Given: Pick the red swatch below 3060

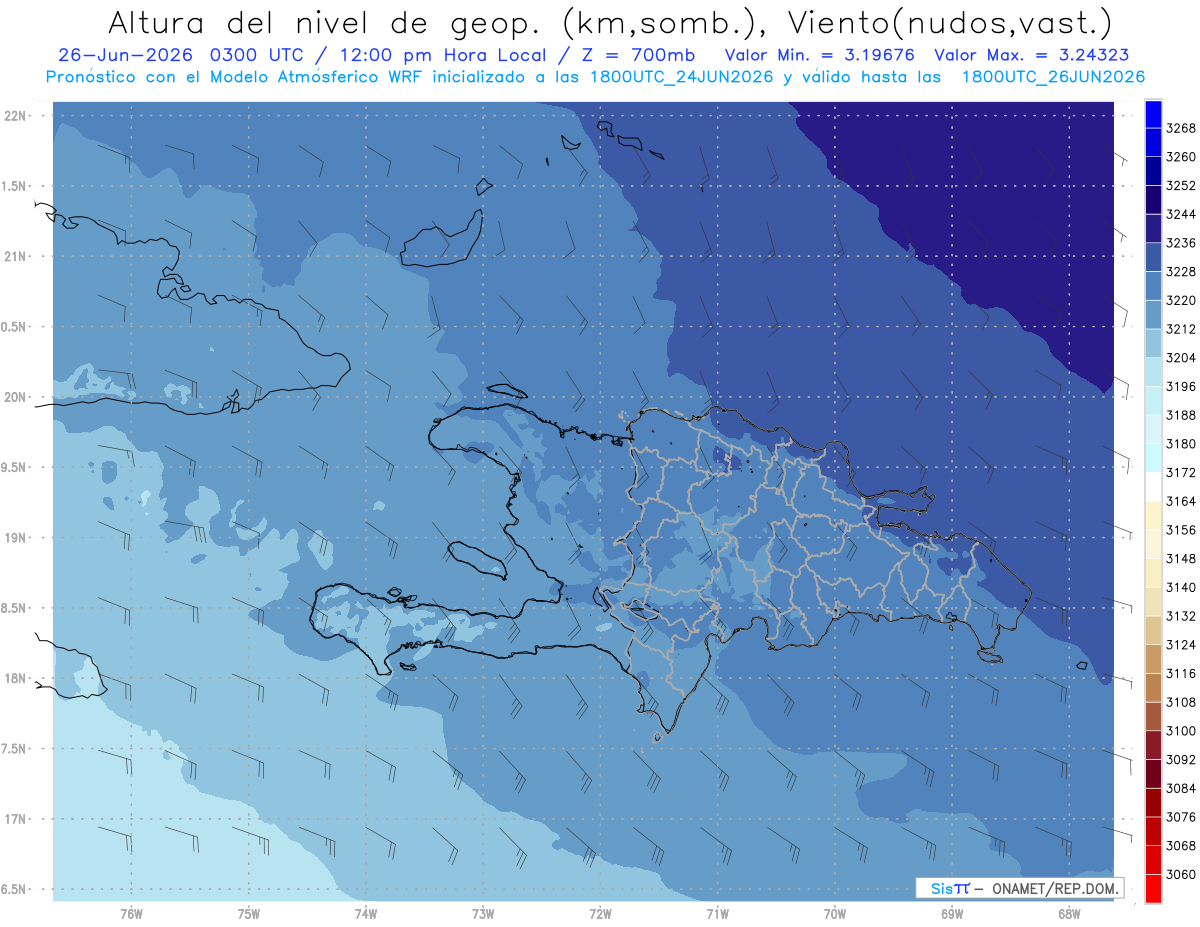Looking at the screenshot, I should [x=1152, y=888].
